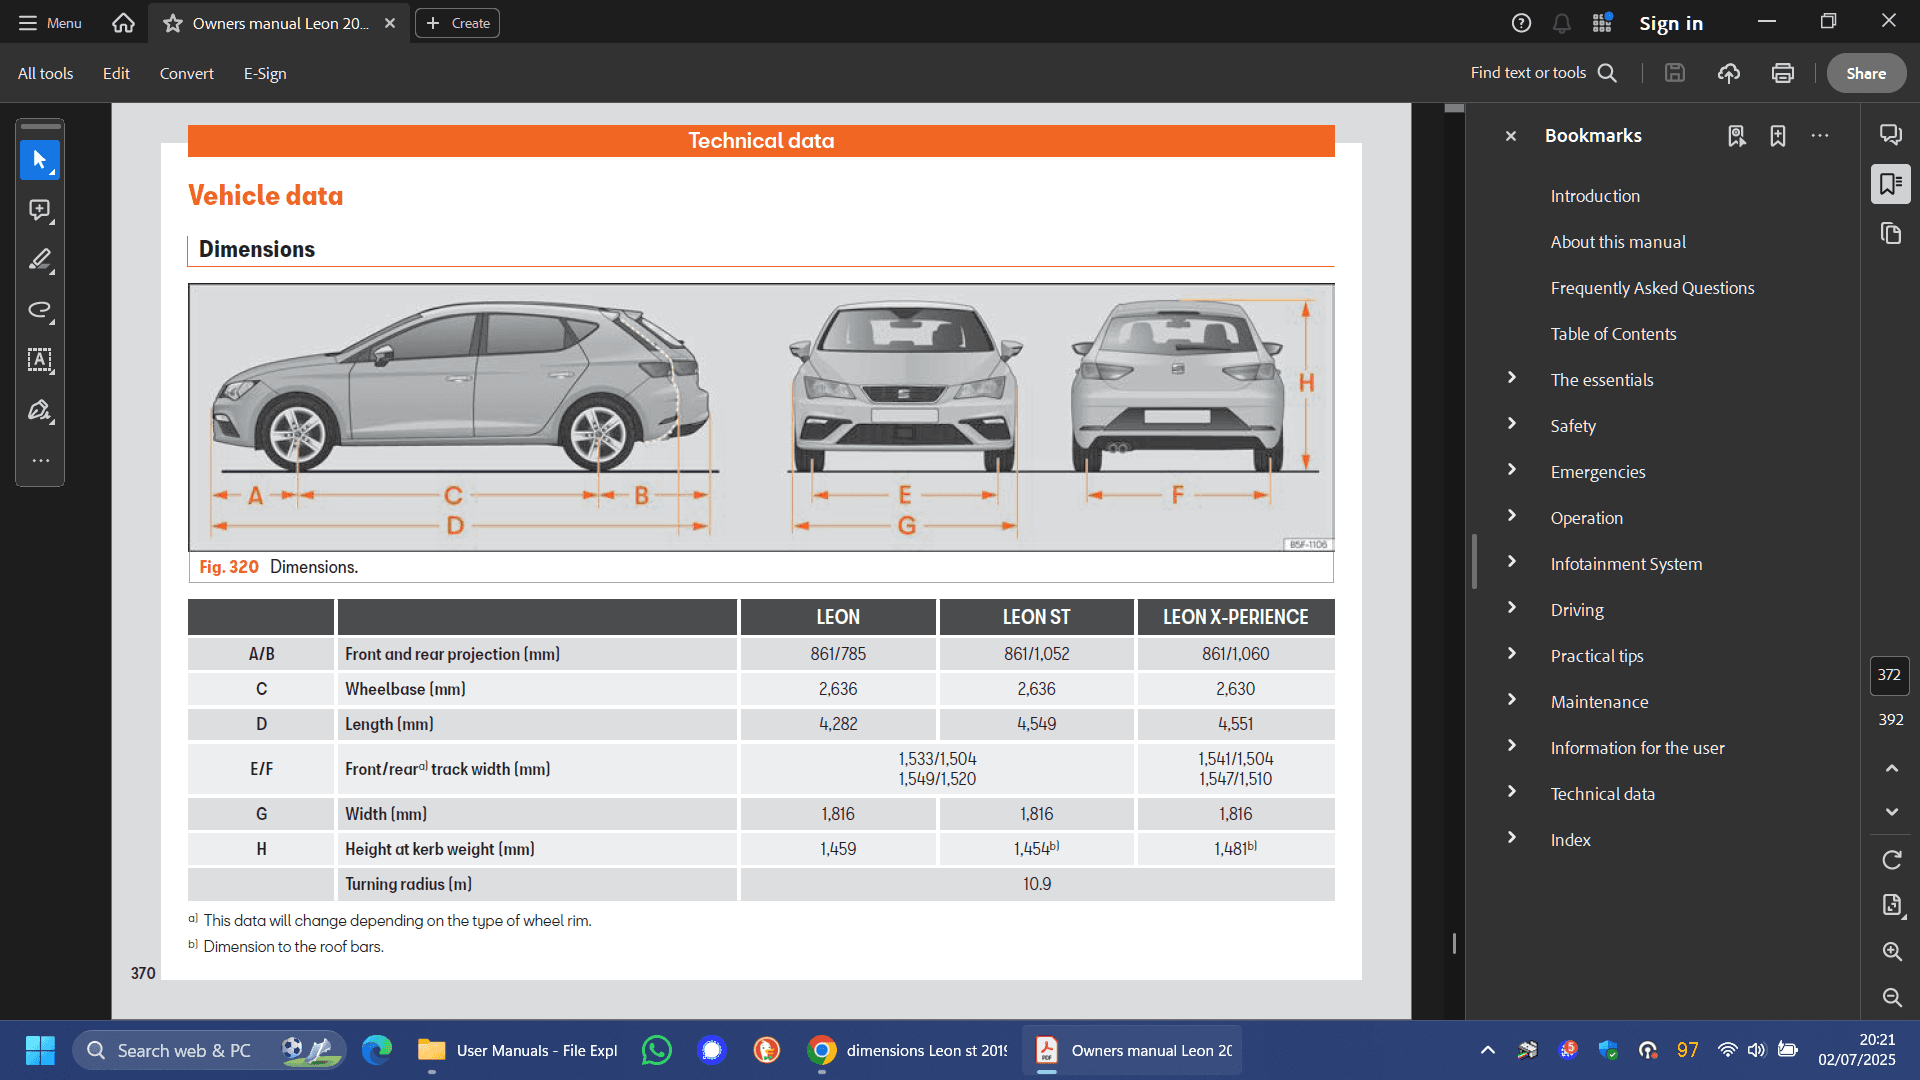Open Microsoft Edge from taskbar
Screen dimensions: 1920x1080
tap(377, 1050)
